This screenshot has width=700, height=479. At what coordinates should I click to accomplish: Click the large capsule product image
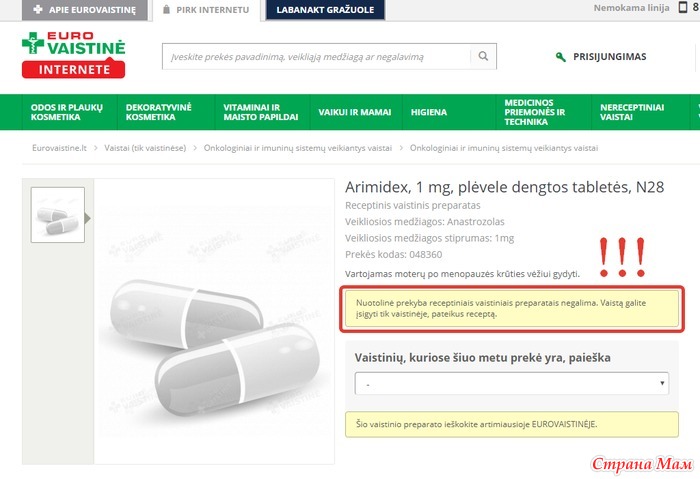(x=214, y=321)
